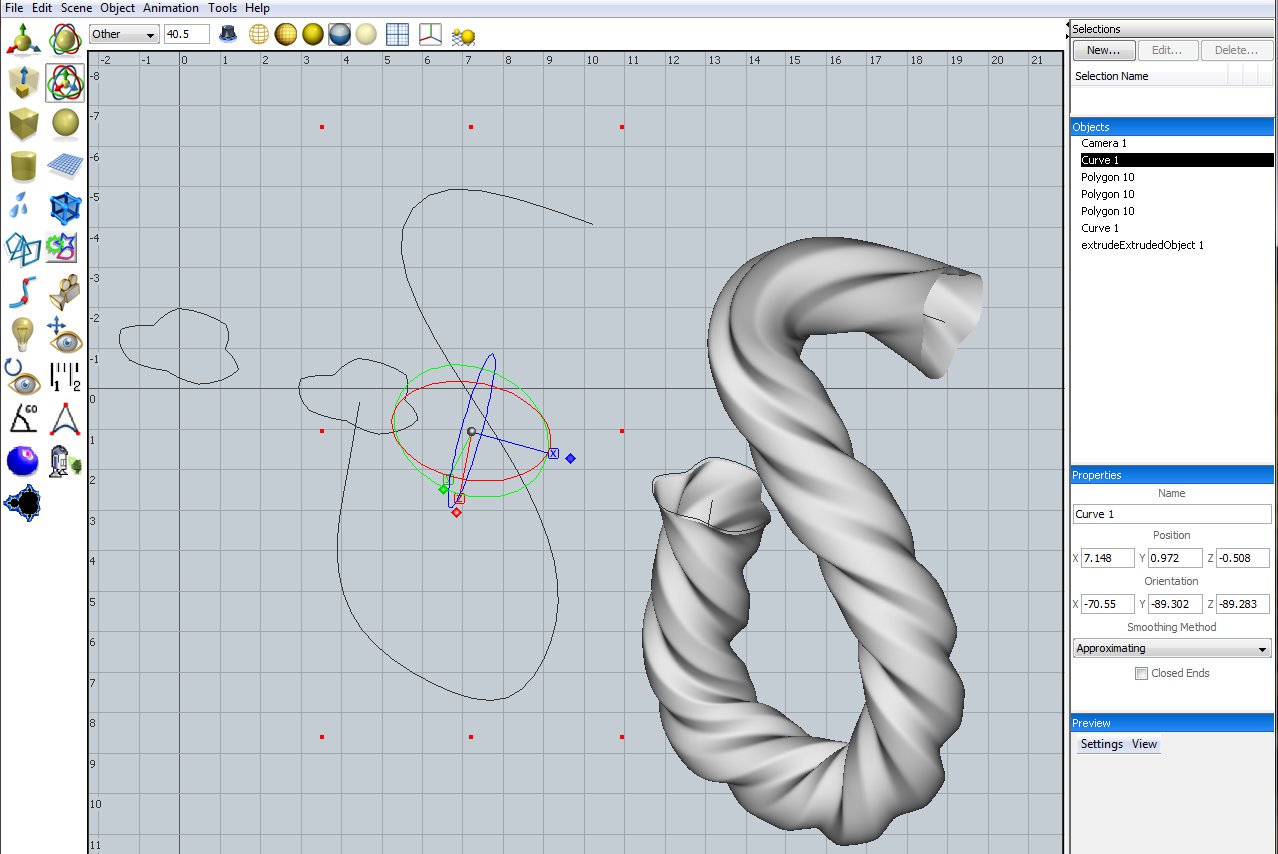Click the Delete... selection button
This screenshot has width=1278, height=854.
pos(1236,50)
